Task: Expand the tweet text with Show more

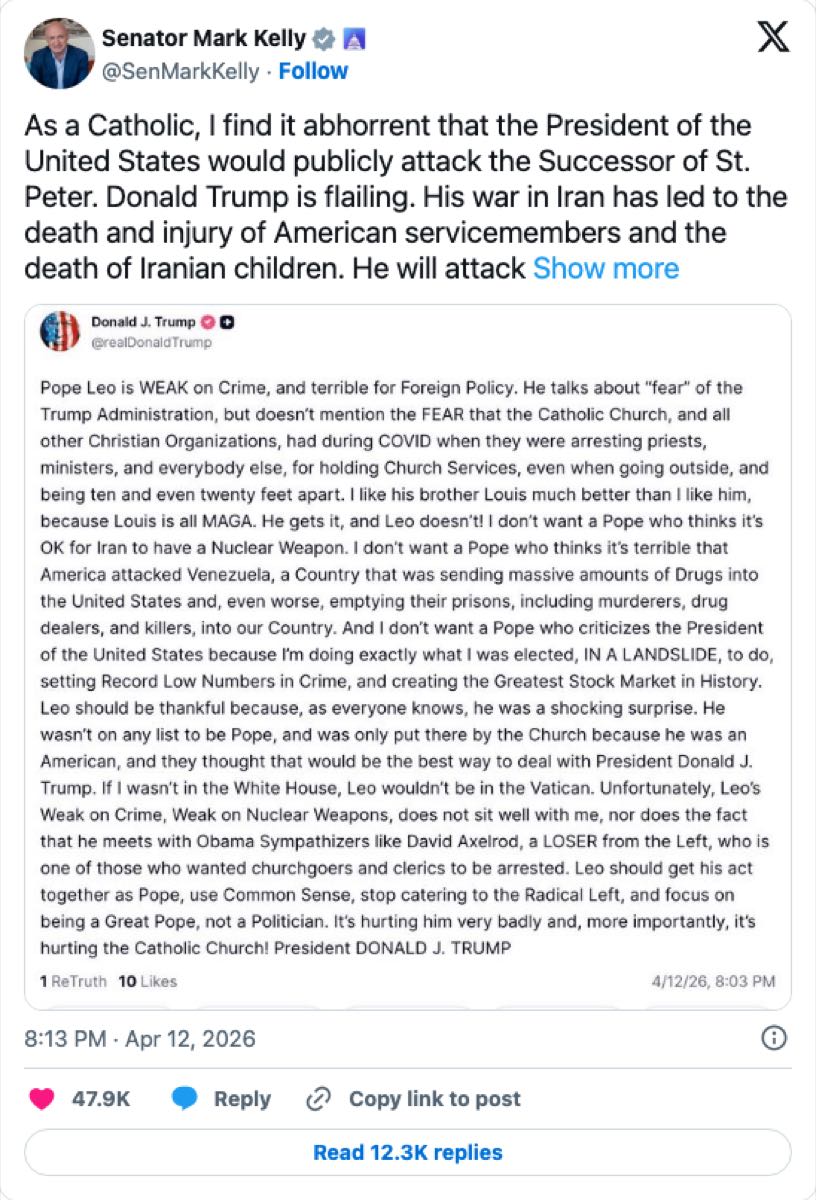Action: [605, 268]
